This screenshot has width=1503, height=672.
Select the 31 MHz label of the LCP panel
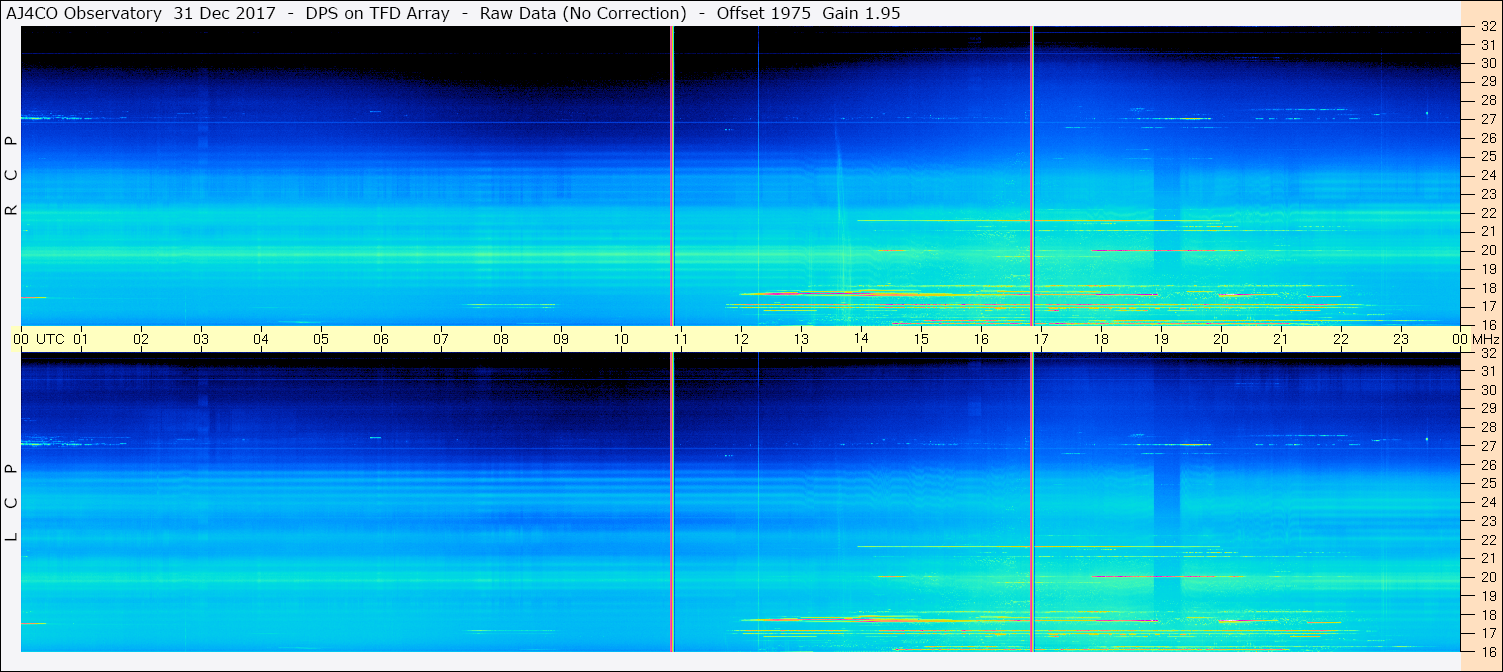coord(1487,371)
